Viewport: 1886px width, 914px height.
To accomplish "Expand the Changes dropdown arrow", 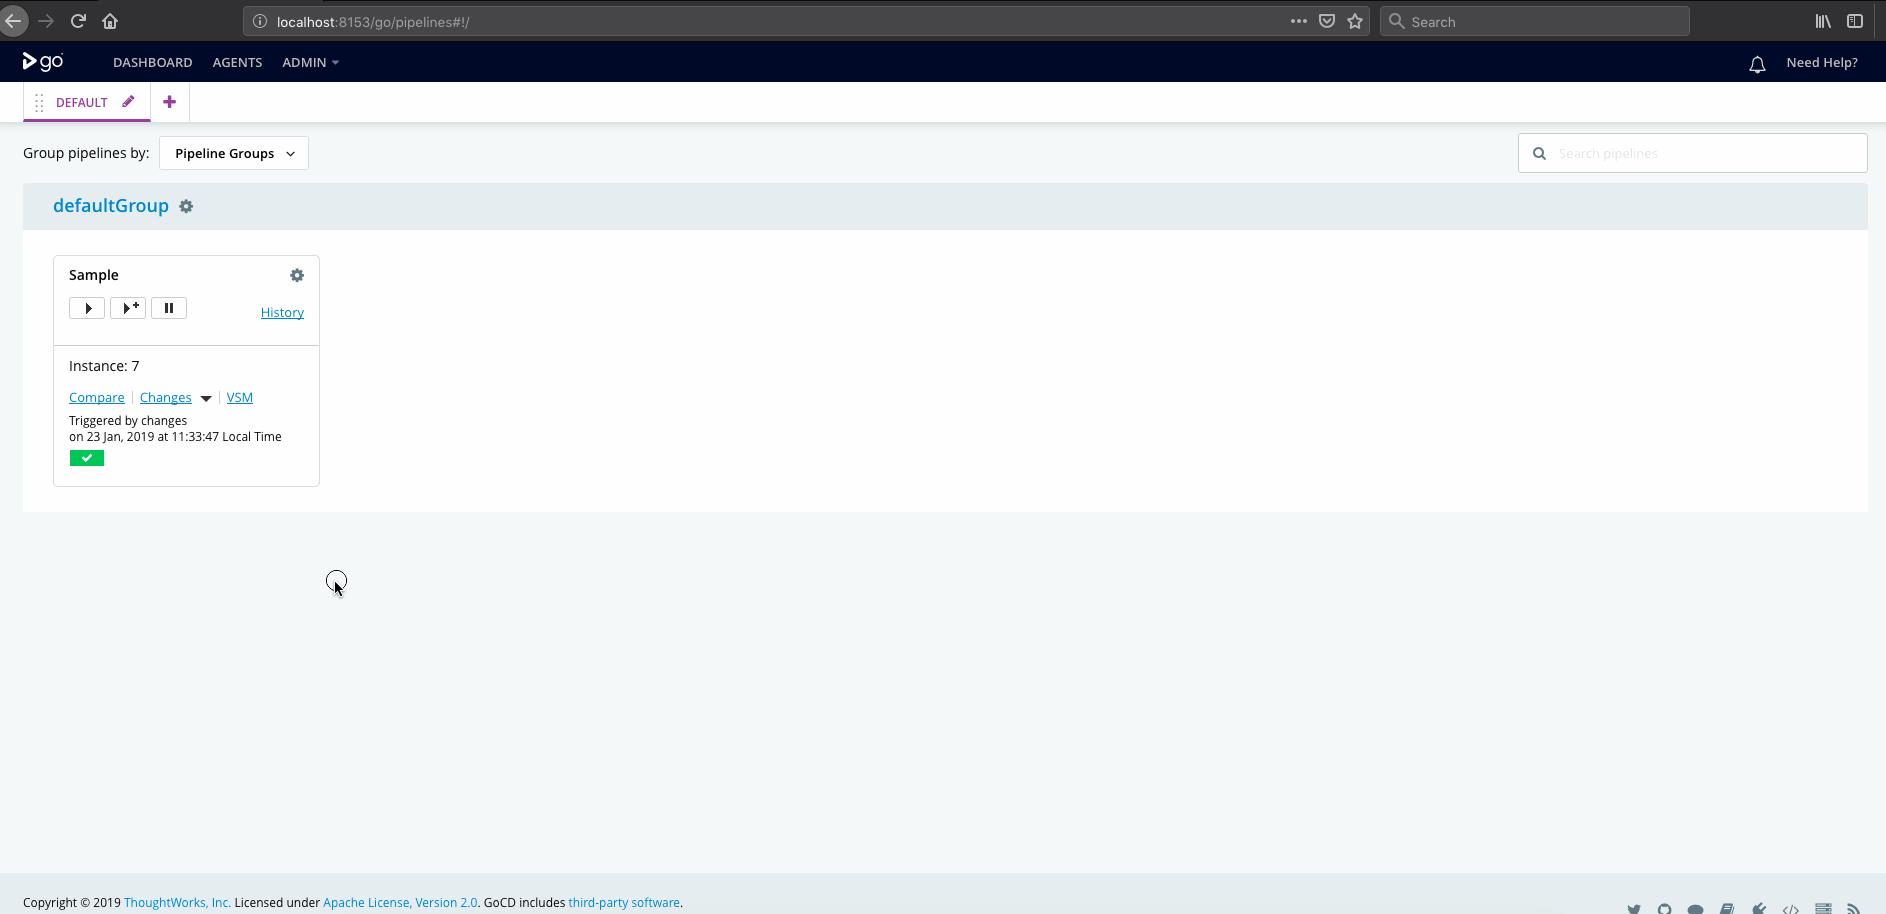I will coord(206,398).
